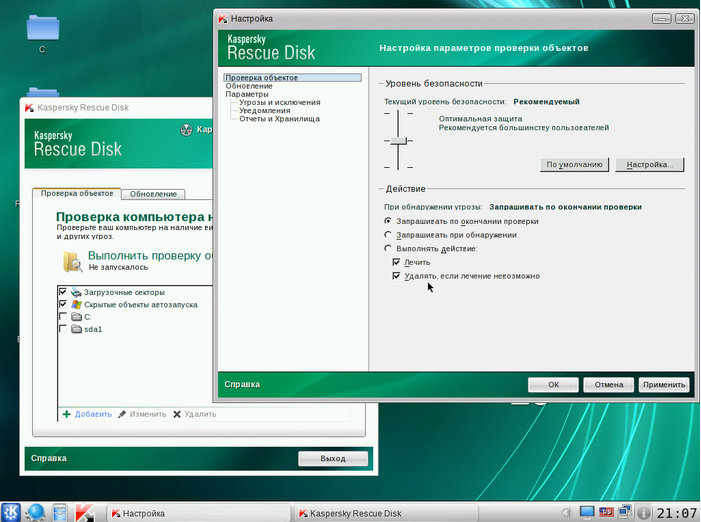Select Запрашивать при обнаружении radio button
The width and height of the screenshot is (701, 522).
(x=388, y=234)
